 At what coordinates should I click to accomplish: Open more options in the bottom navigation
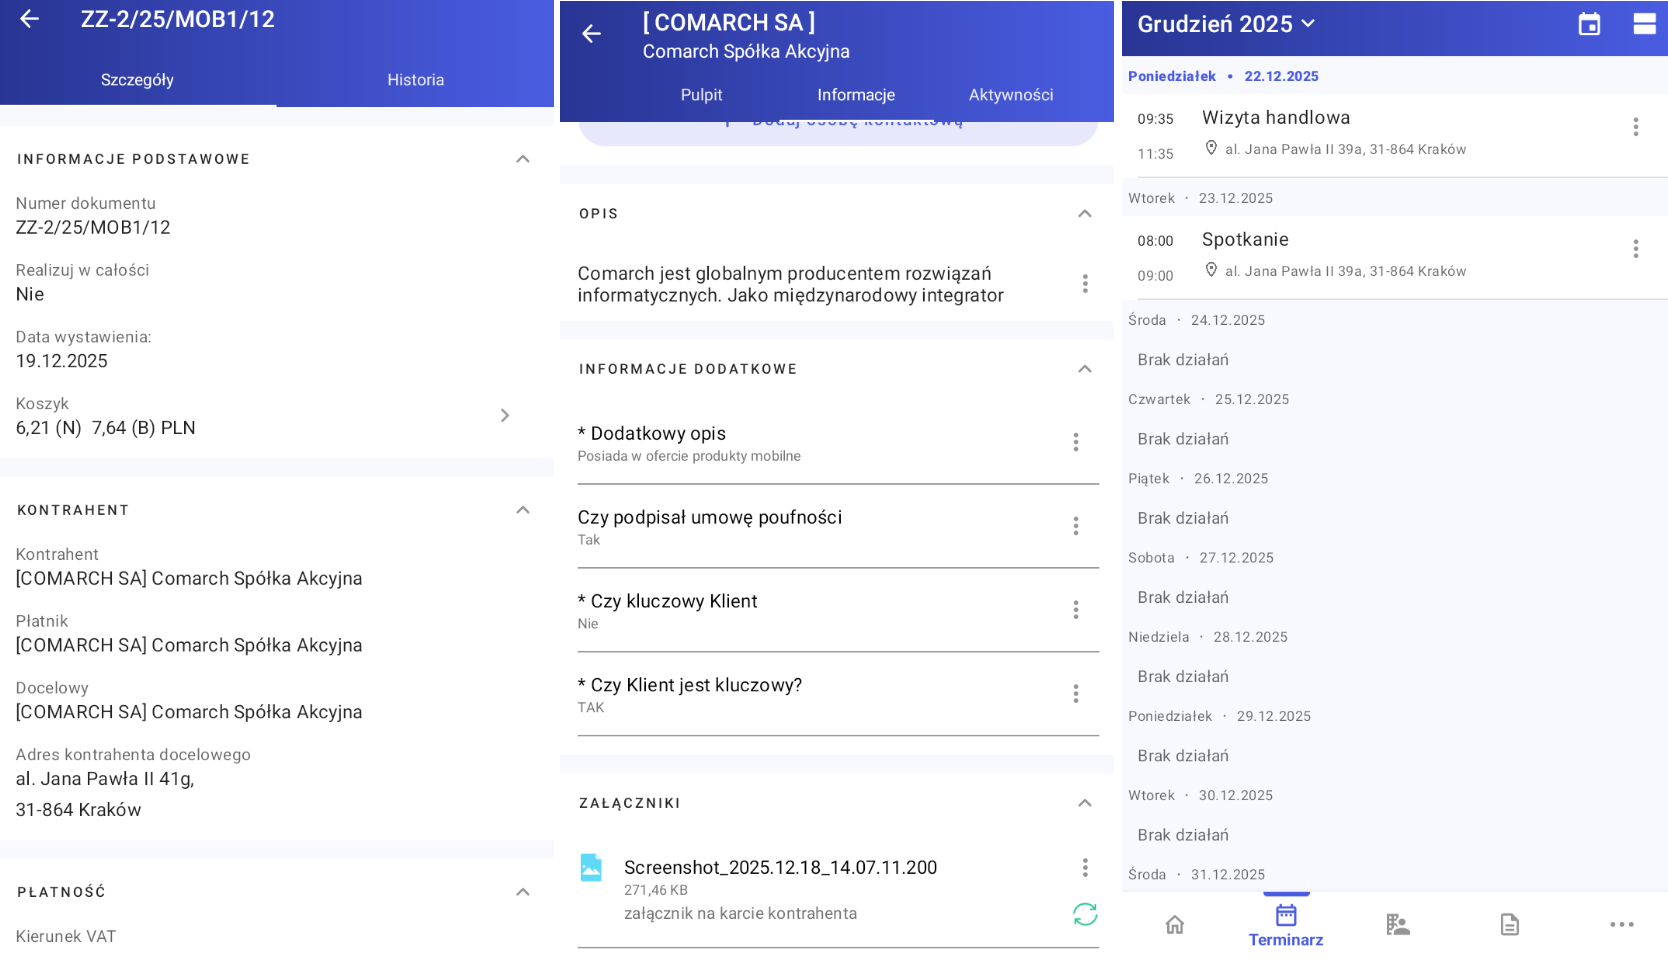1621,925
